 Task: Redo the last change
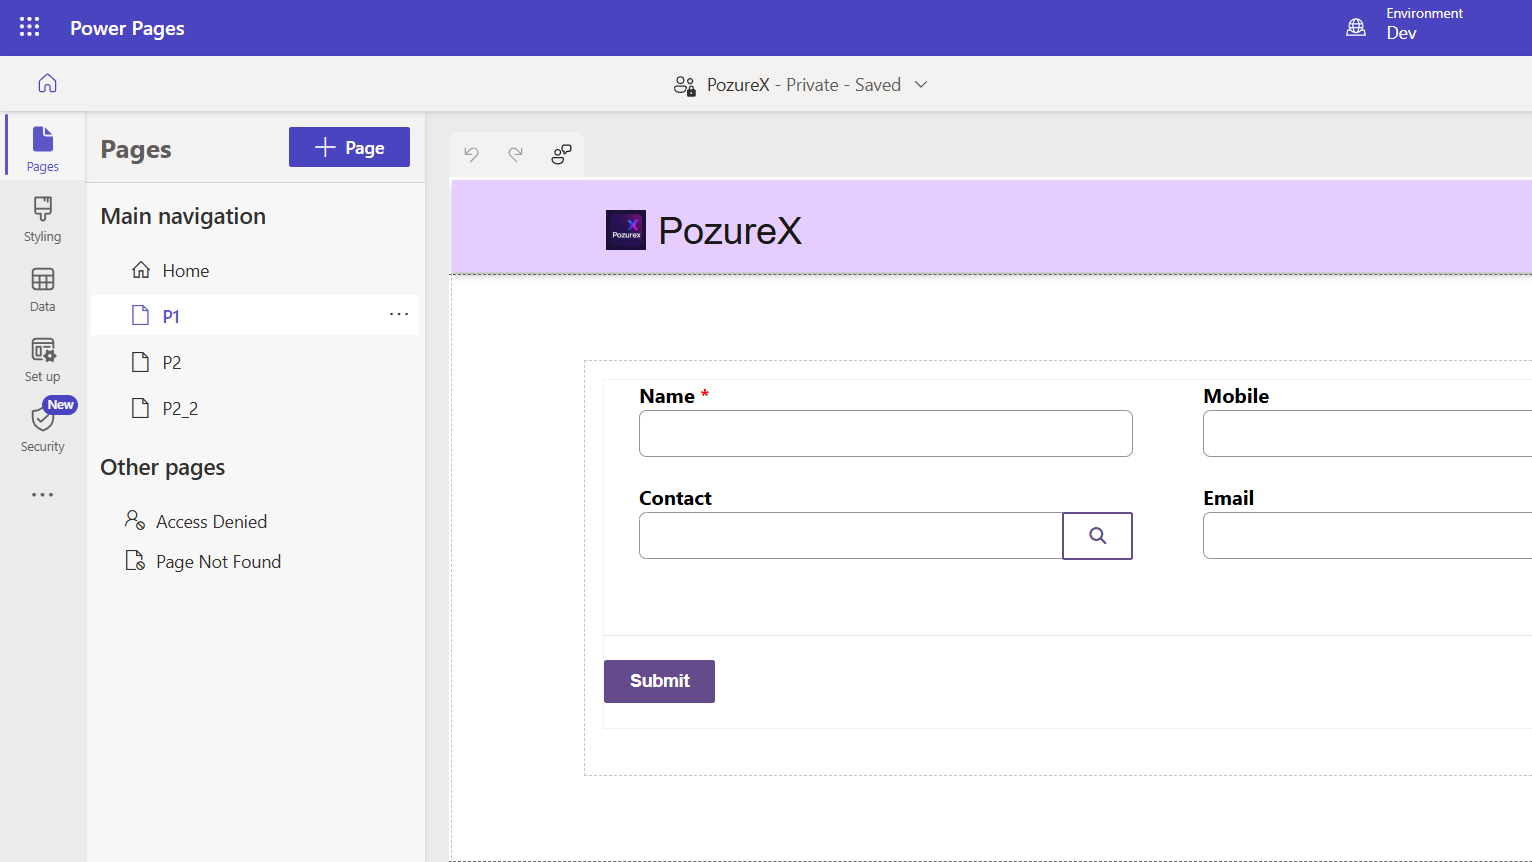pos(516,154)
